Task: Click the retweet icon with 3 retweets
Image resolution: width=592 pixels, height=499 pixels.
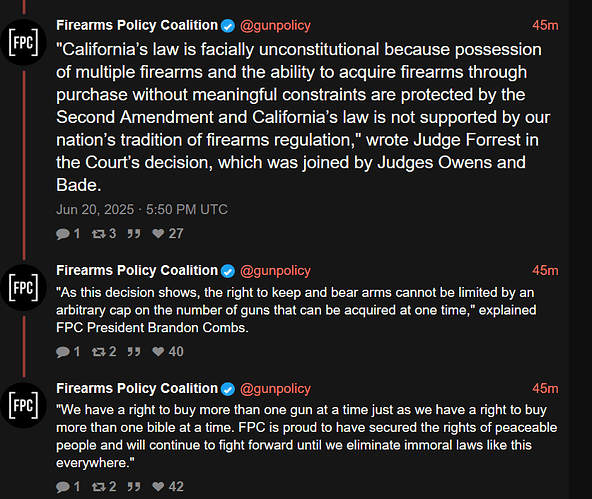Action: pos(99,234)
